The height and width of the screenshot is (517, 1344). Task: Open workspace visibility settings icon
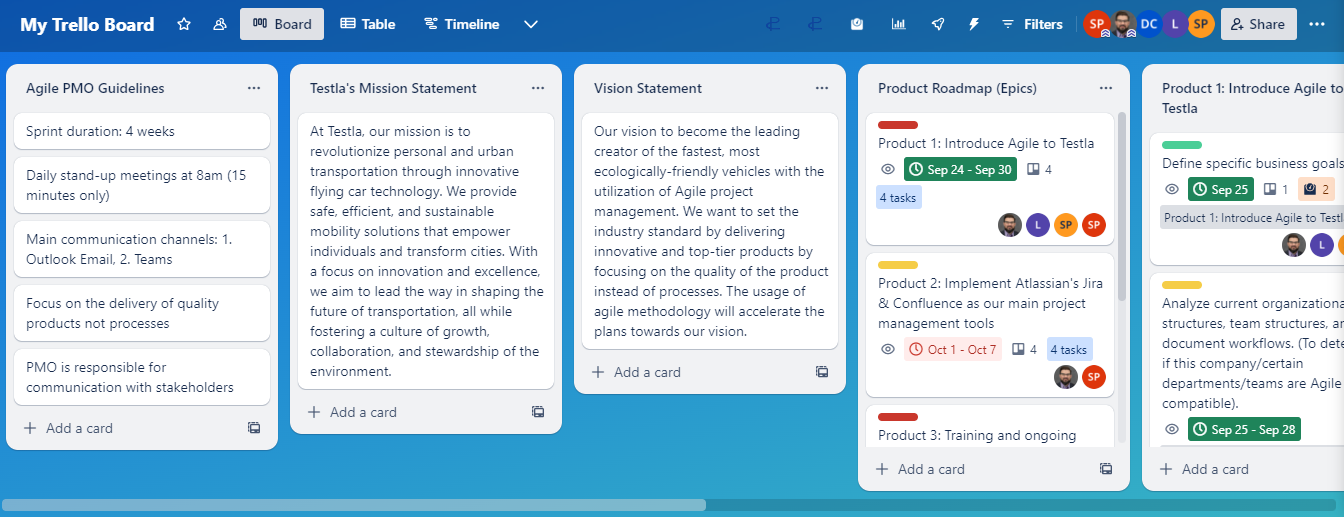[x=220, y=24]
